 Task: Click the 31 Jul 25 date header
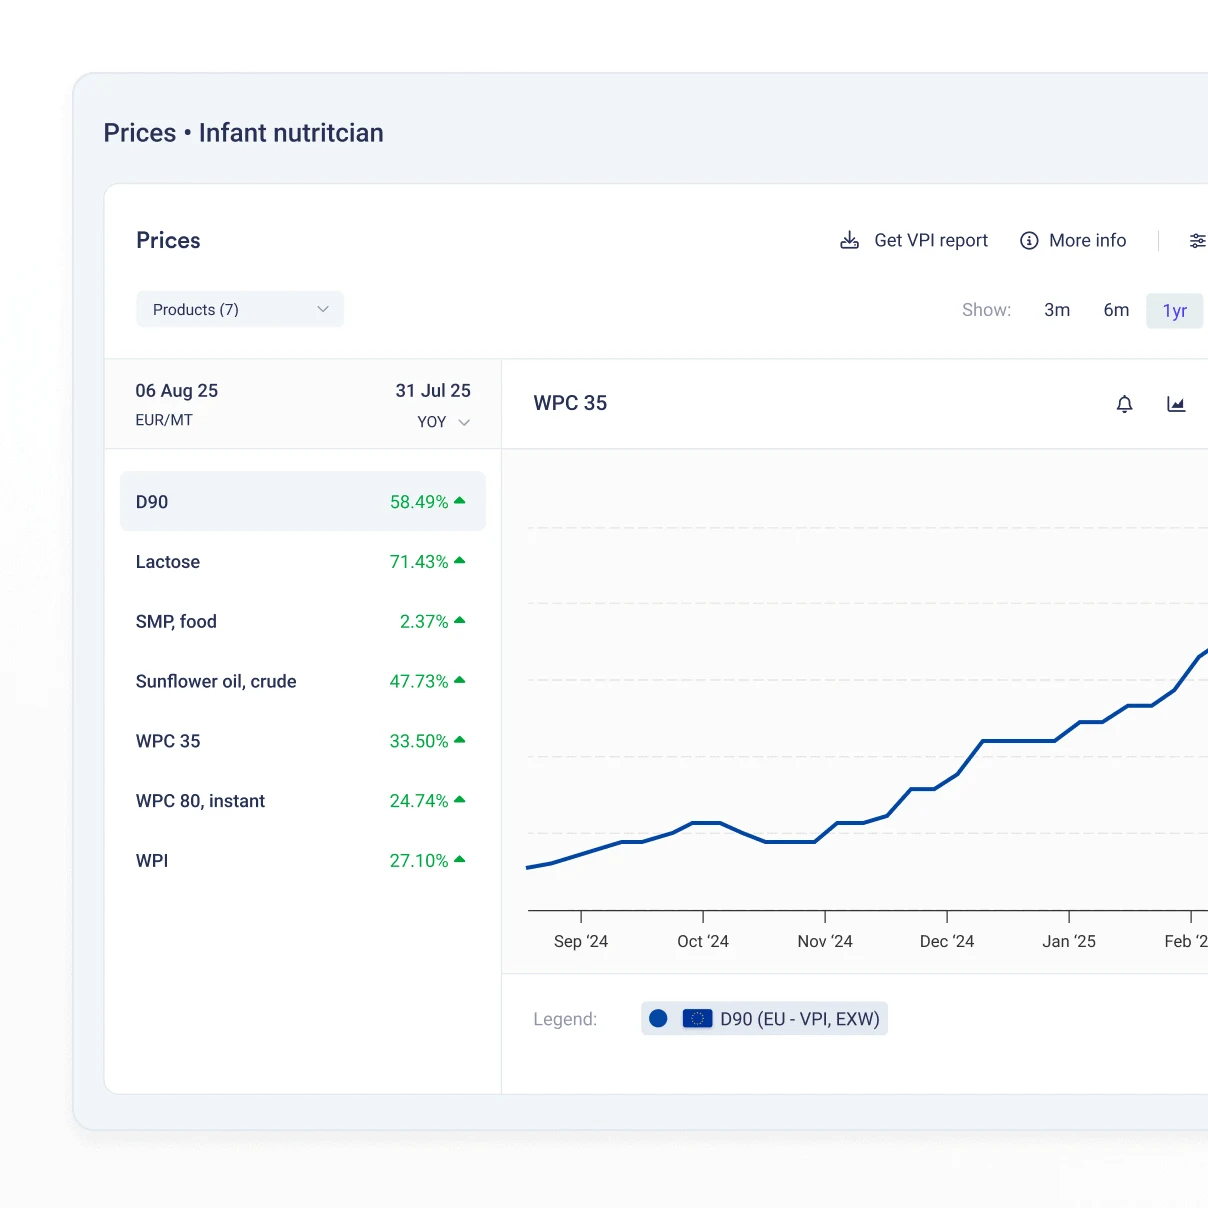pyautogui.click(x=433, y=391)
